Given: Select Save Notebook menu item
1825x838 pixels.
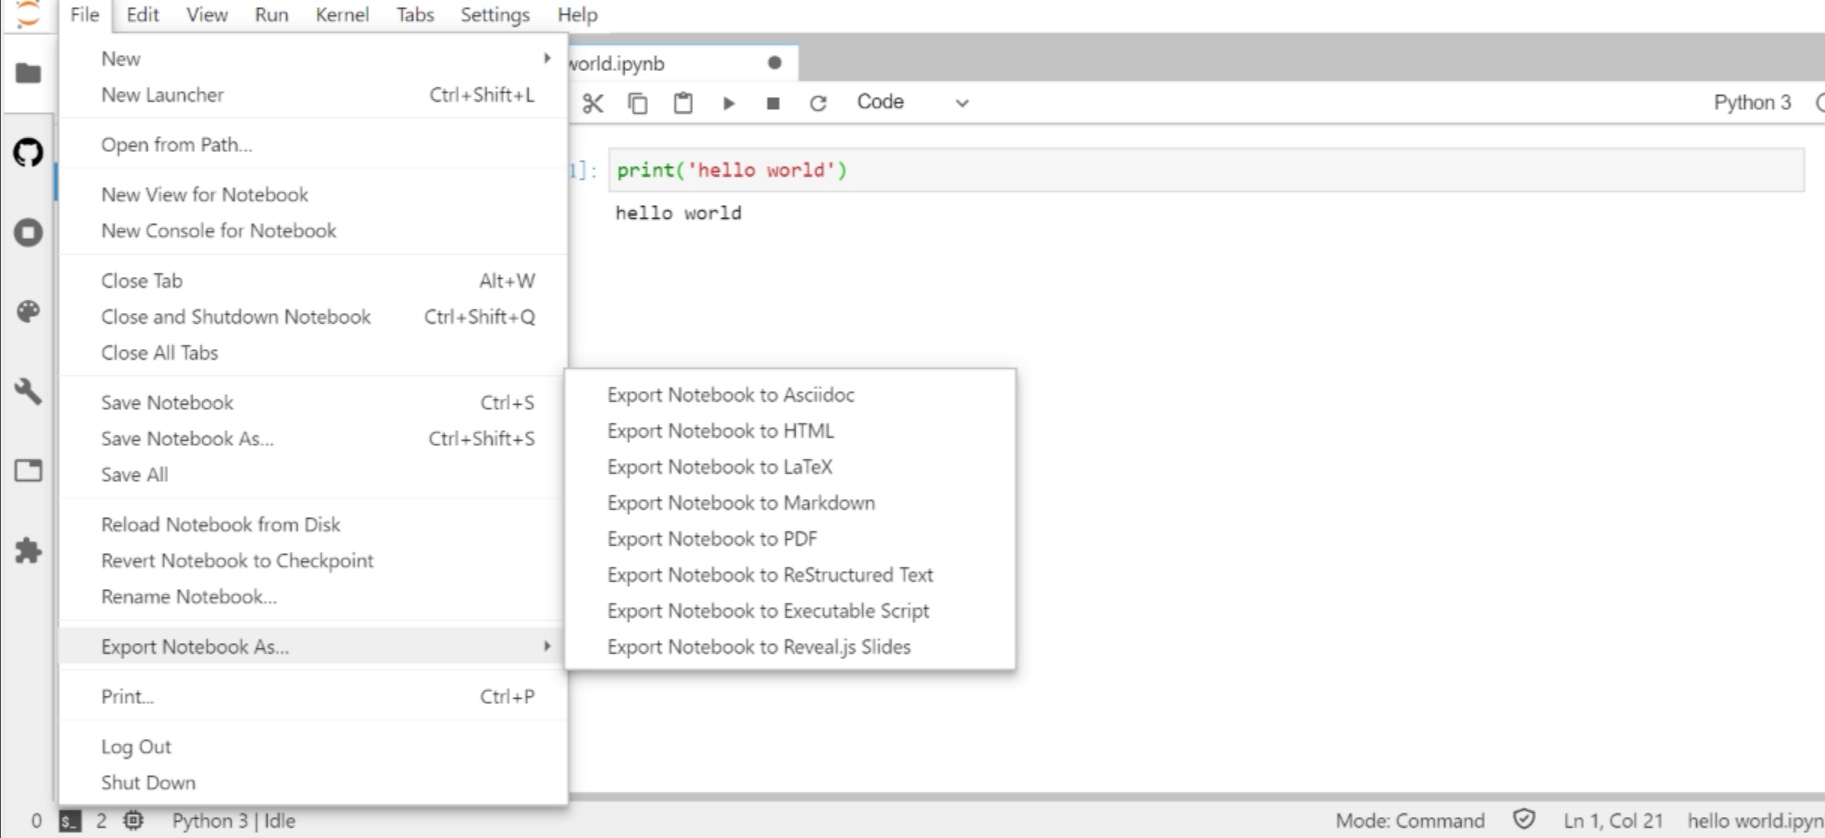Looking at the screenshot, I should 314,402.
